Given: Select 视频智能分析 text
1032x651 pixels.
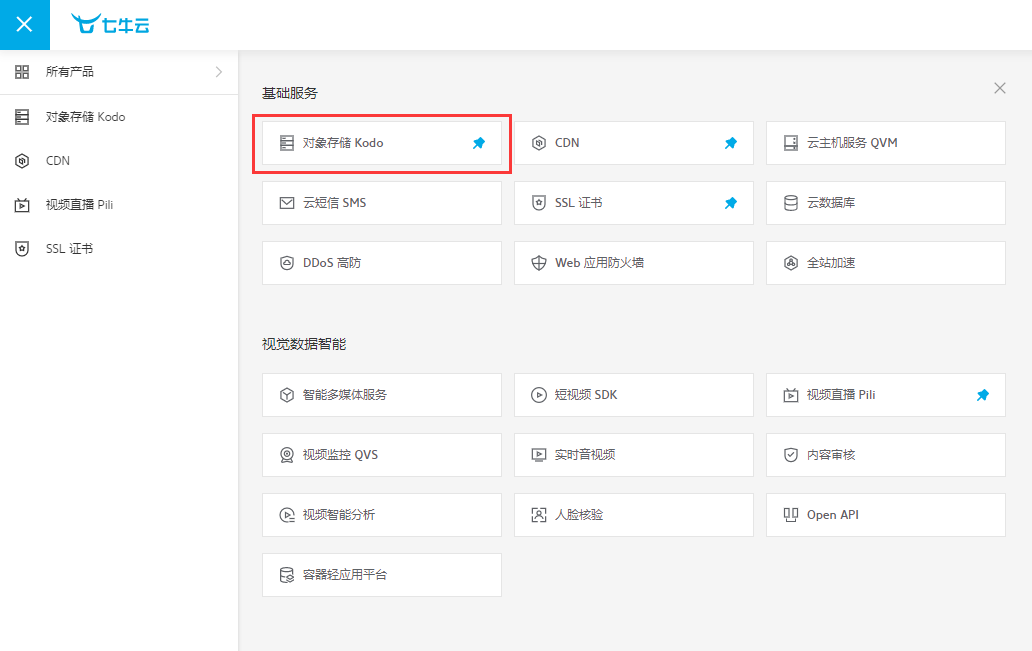Looking at the screenshot, I should tap(339, 515).
